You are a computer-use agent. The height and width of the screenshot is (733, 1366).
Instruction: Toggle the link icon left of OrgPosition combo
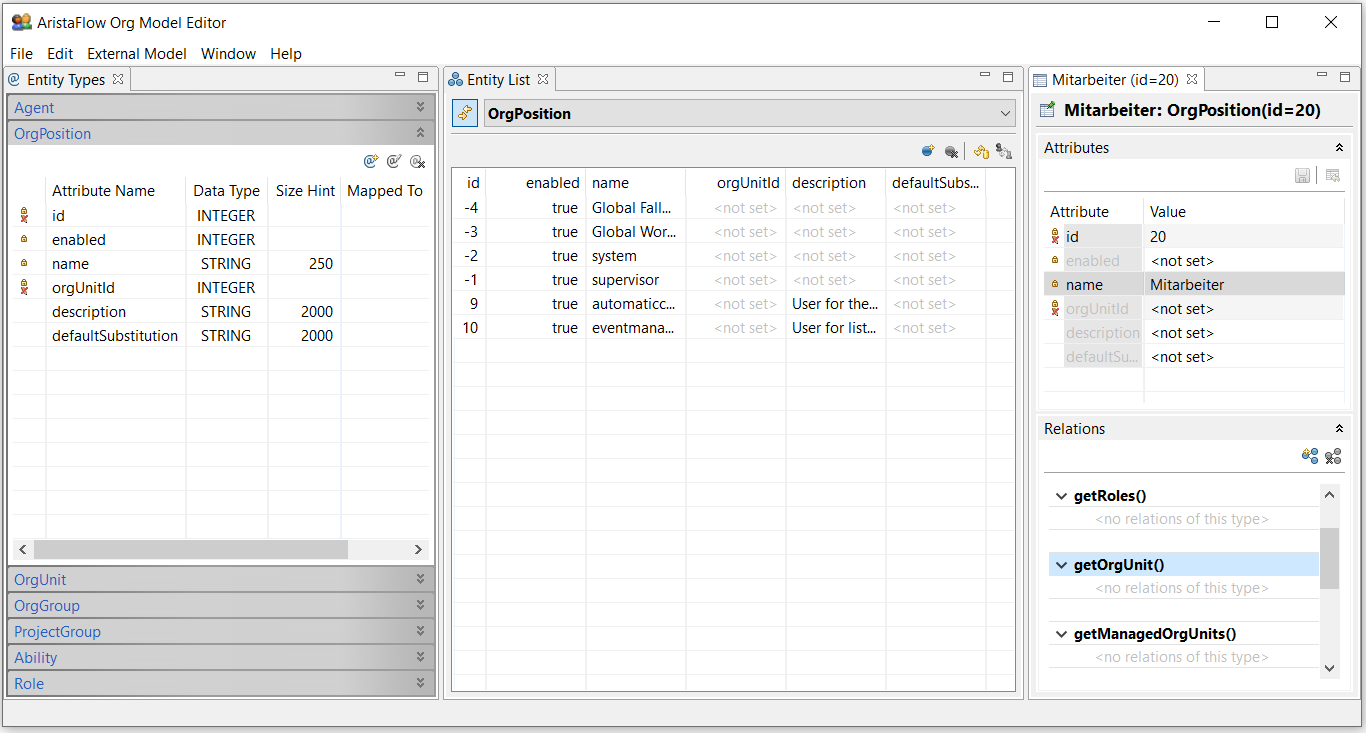pos(465,113)
